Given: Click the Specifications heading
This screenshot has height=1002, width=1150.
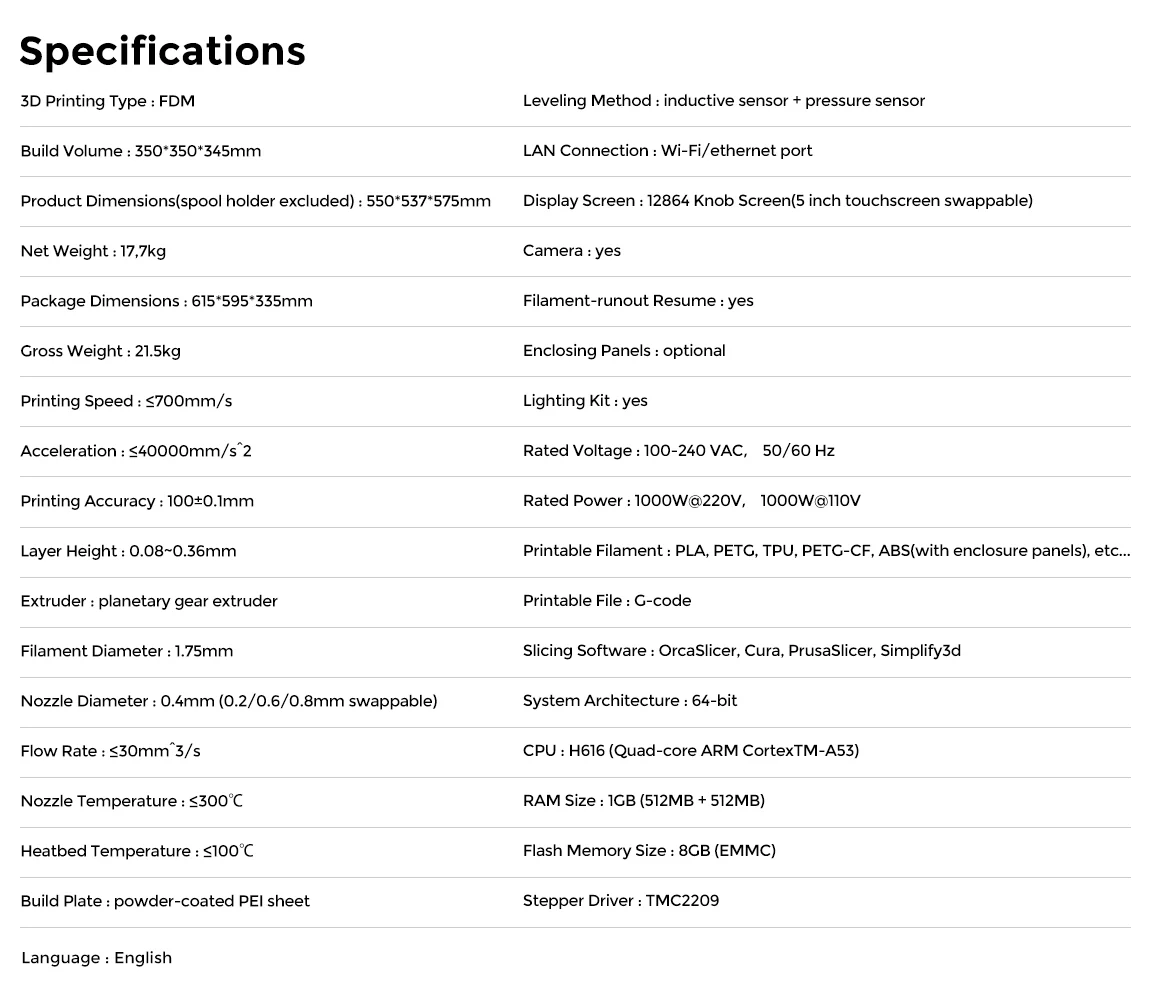Looking at the screenshot, I should point(162,51).
